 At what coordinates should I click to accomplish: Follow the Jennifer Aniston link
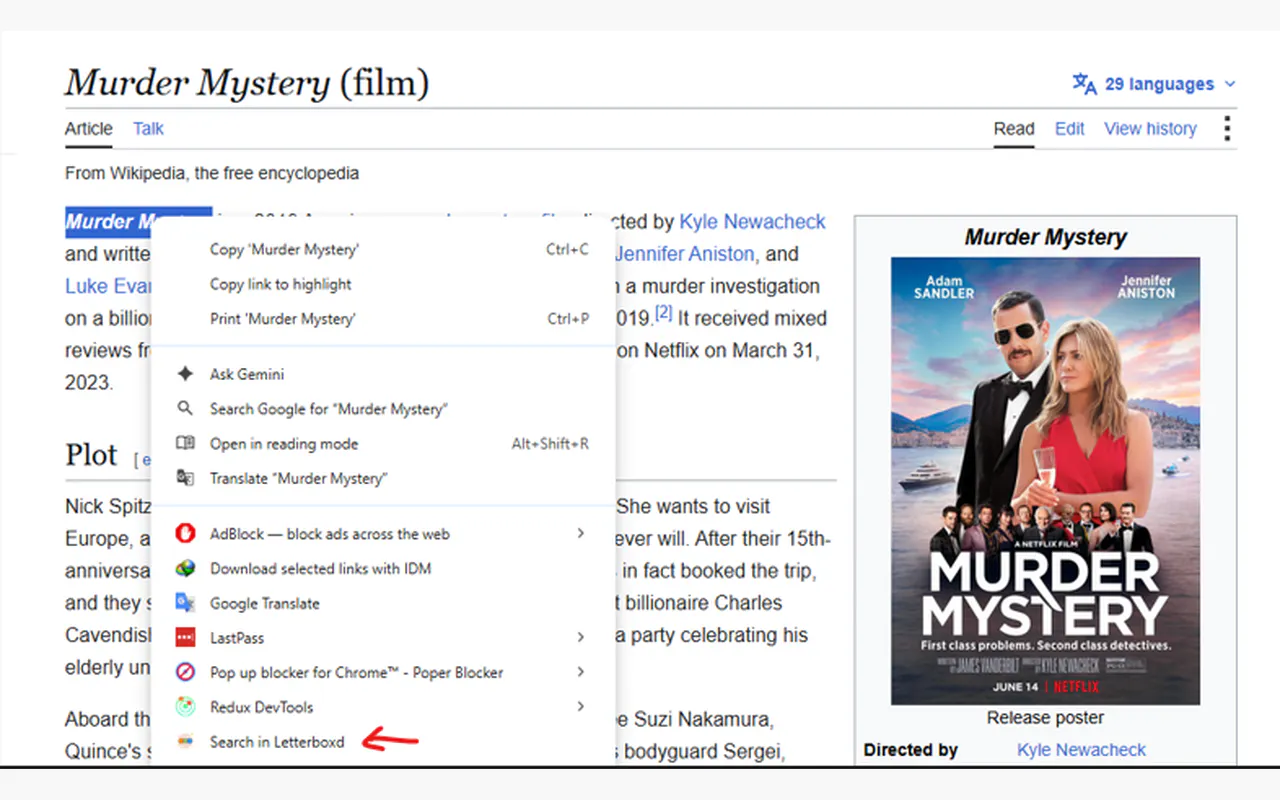point(685,254)
